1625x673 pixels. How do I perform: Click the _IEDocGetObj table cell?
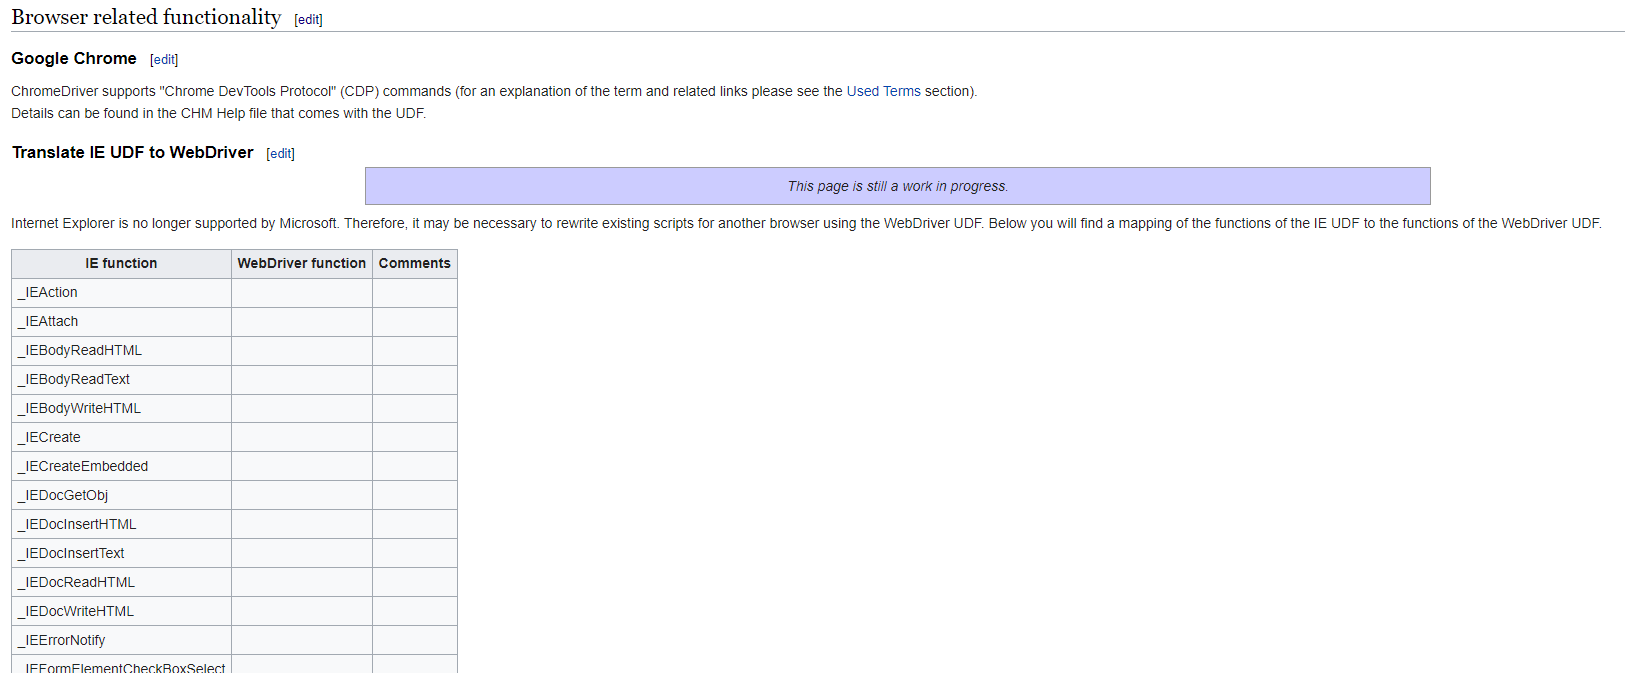[121, 496]
